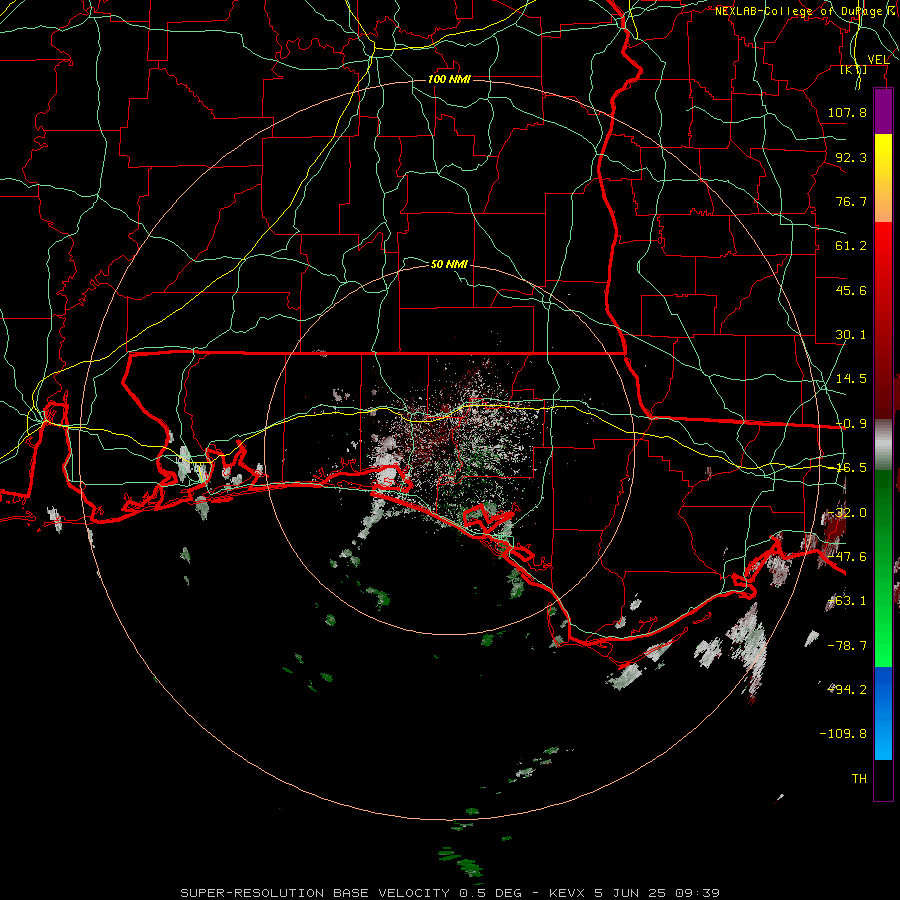Click the -94.2 velocity scale value
The height and width of the screenshot is (900, 900).
pyautogui.click(x=847, y=690)
